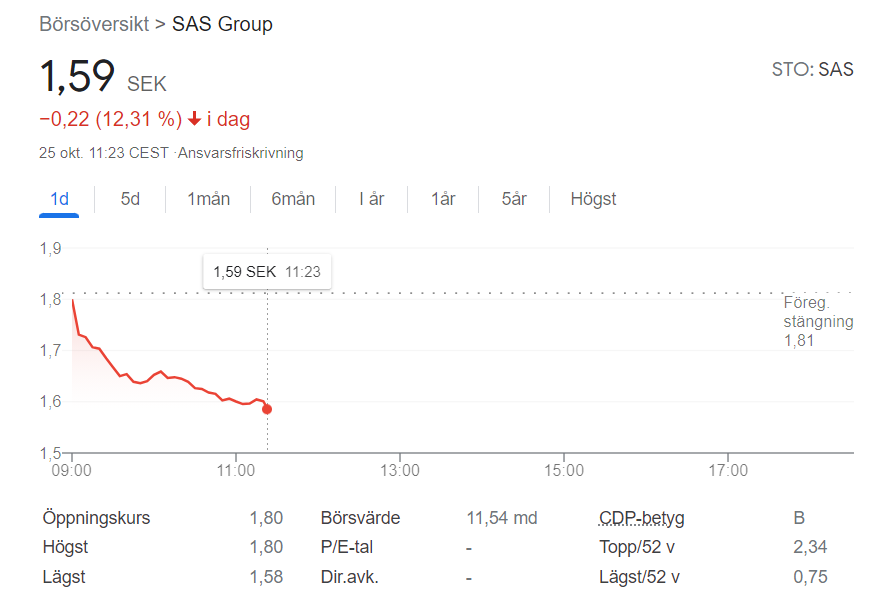Click the Börsvärde 11,54 md value
Viewport: 883px width, 612px height.
[502, 518]
